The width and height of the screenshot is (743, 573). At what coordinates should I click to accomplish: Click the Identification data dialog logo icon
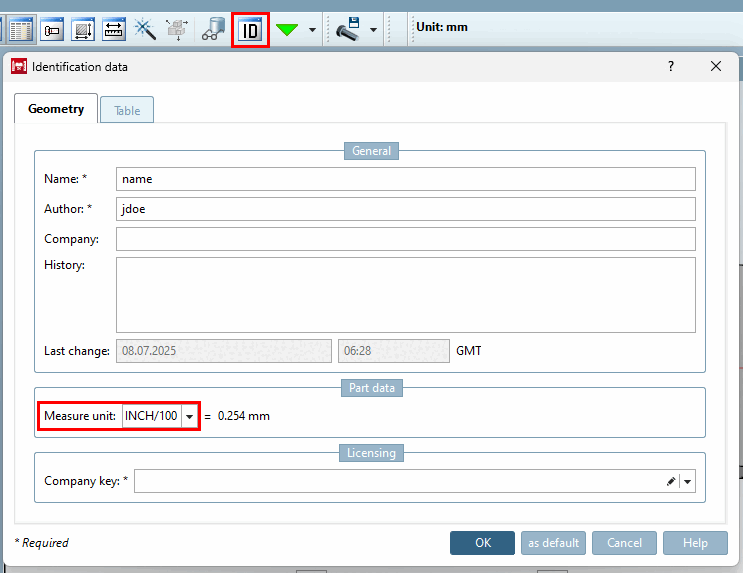[19, 66]
